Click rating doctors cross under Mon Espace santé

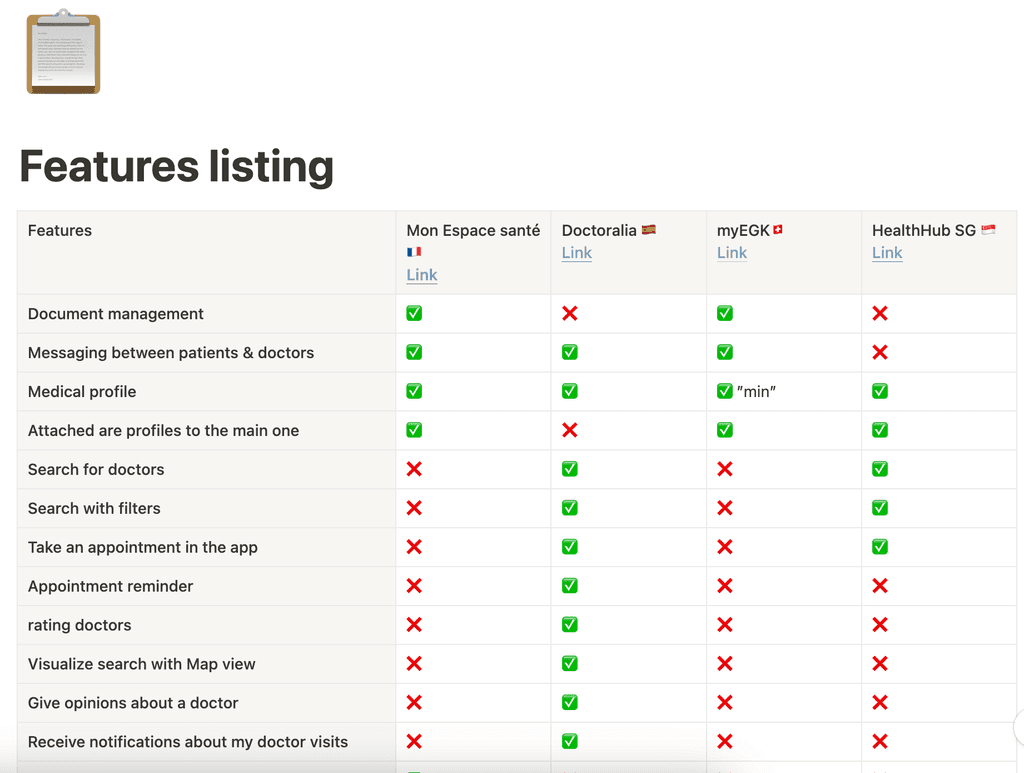pos(414,625)
